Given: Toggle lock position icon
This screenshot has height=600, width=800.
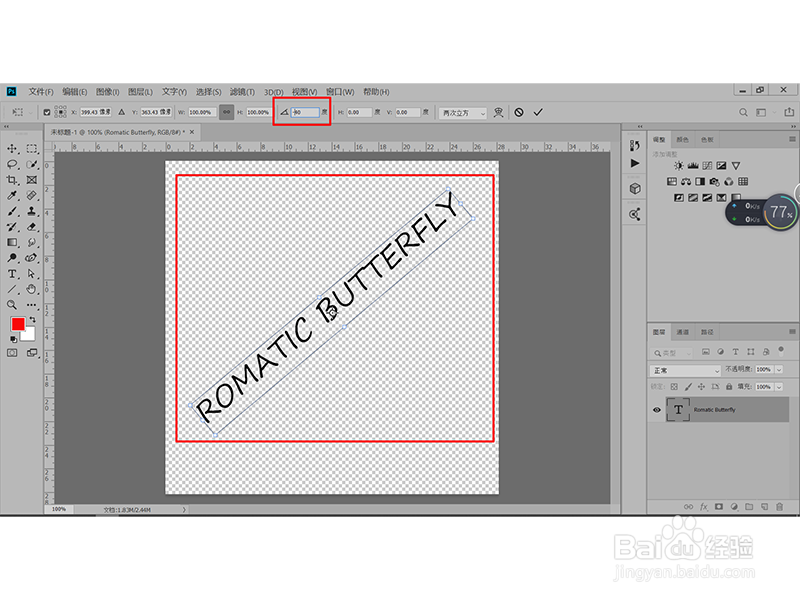Looking at the screenshot, I should [x=702, y=387].
